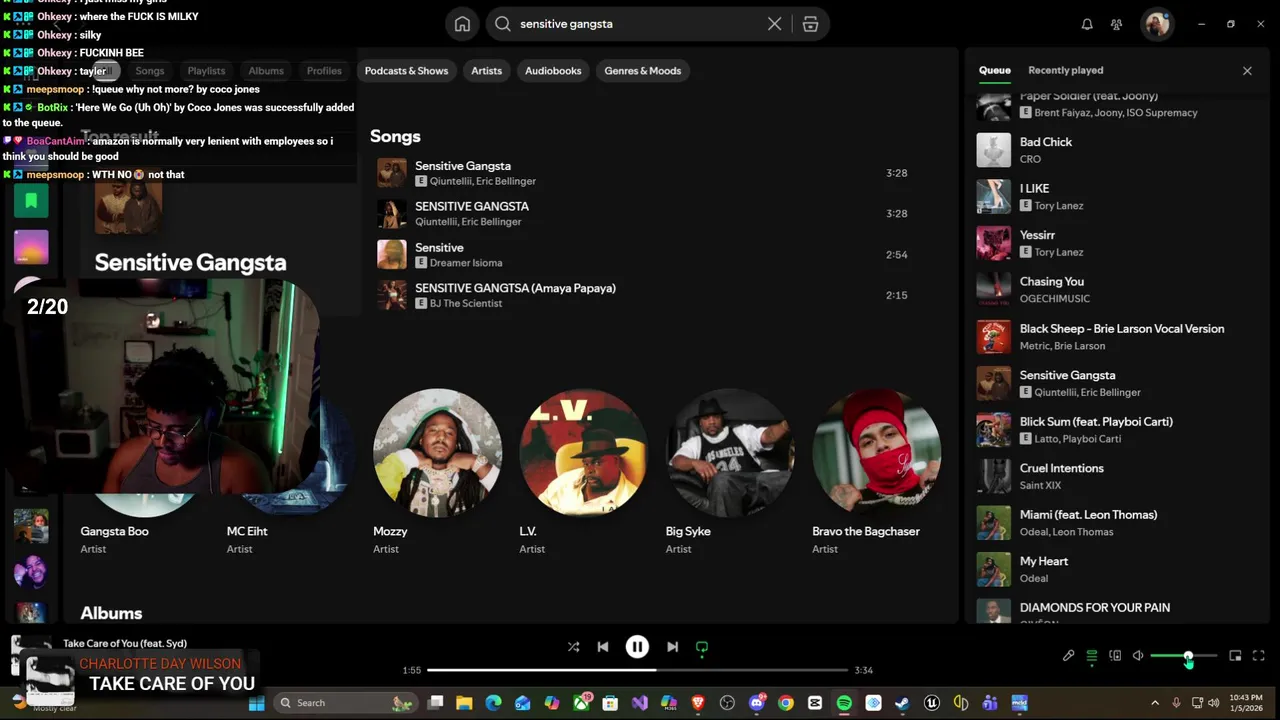1280x720 pixels.
Task: Go to Spotify Home
Action: point(462,24)
